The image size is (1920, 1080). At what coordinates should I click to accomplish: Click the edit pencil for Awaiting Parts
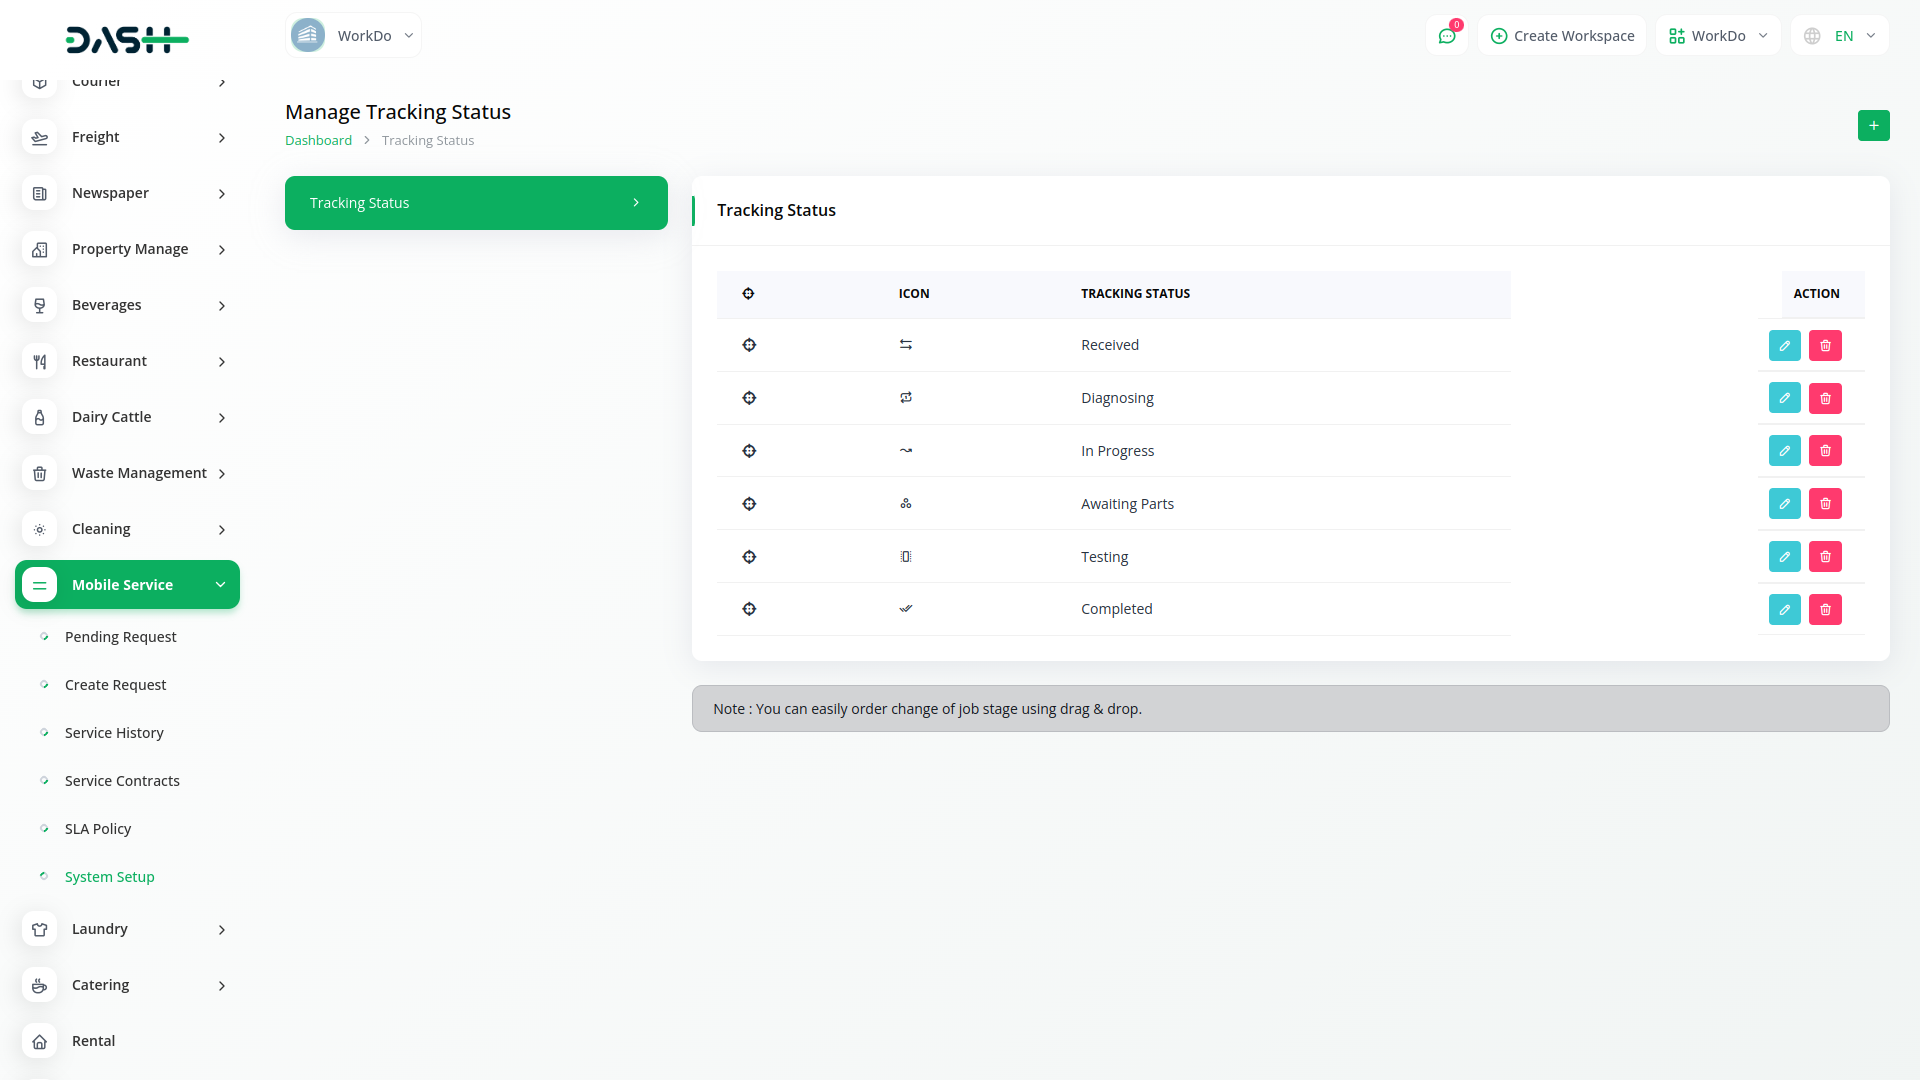click(x=1784, y=504)
